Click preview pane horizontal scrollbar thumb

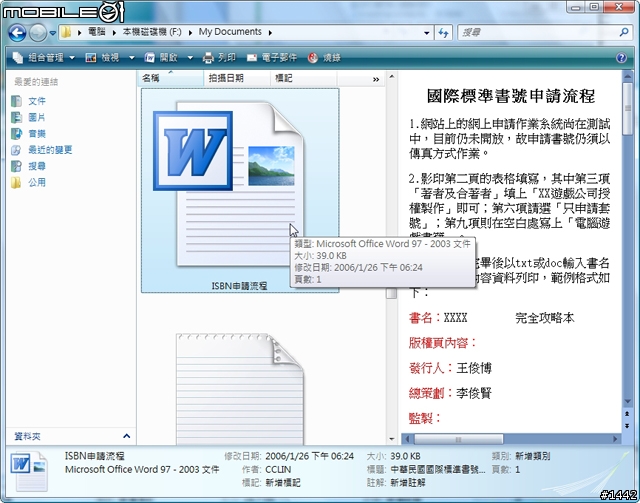tap(459, 439)
